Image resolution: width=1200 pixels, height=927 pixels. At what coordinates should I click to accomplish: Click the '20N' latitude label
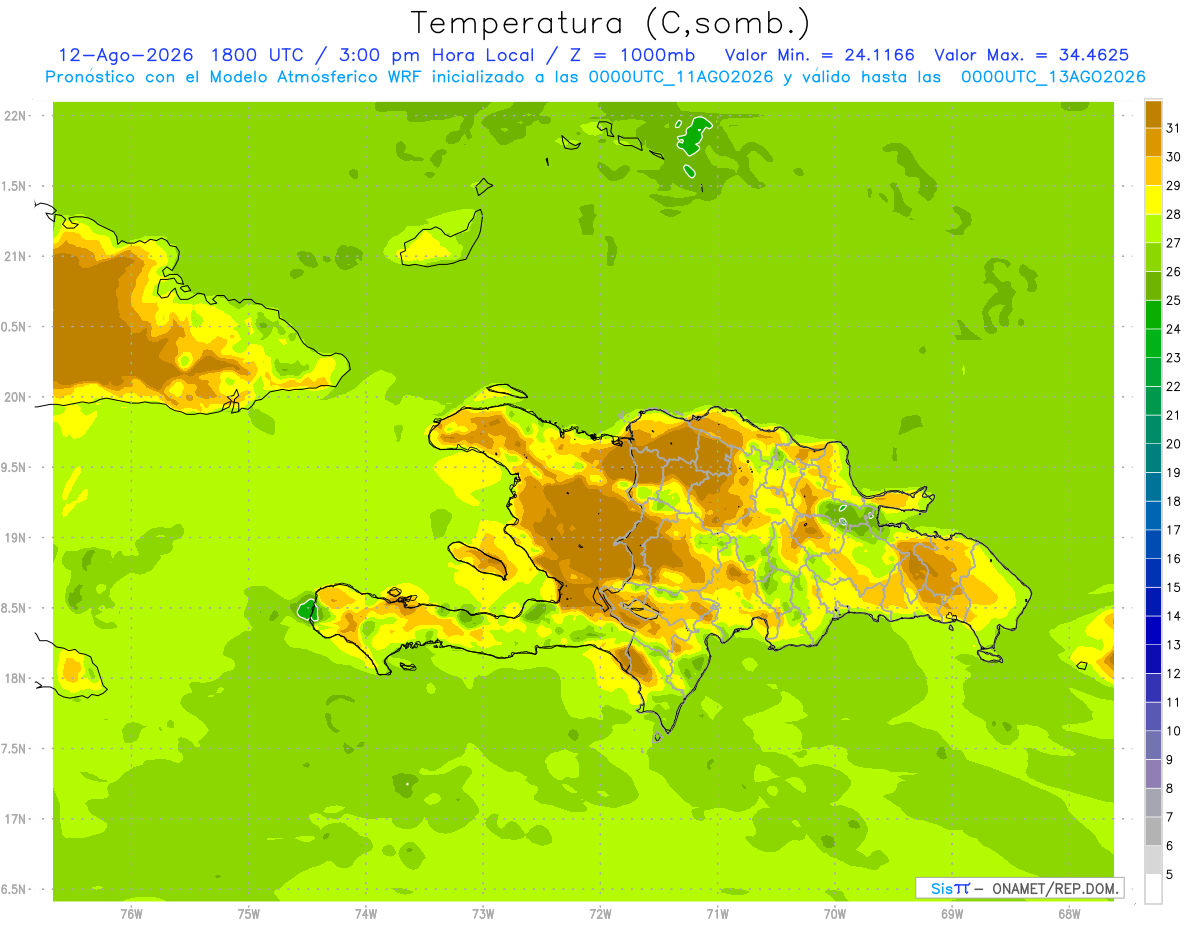click(x=15, y=397)
